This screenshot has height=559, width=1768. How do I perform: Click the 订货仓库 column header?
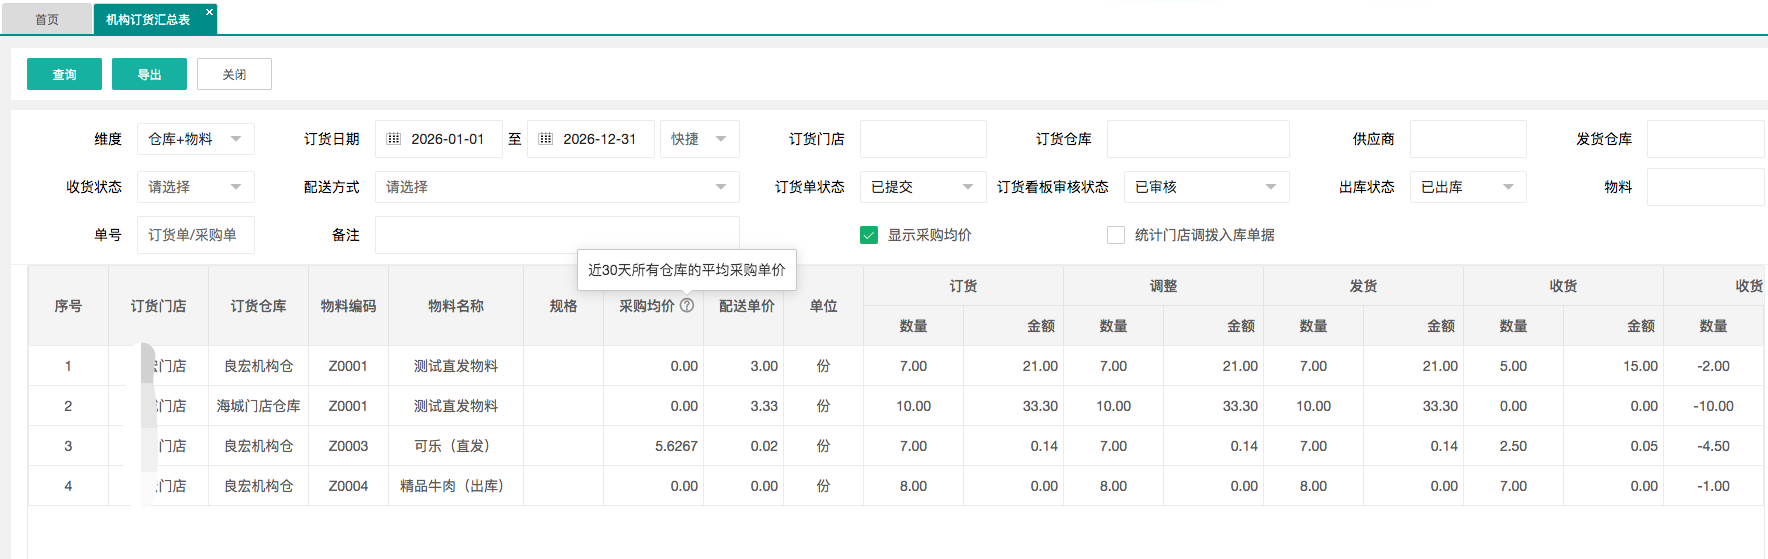click(258, 306)
